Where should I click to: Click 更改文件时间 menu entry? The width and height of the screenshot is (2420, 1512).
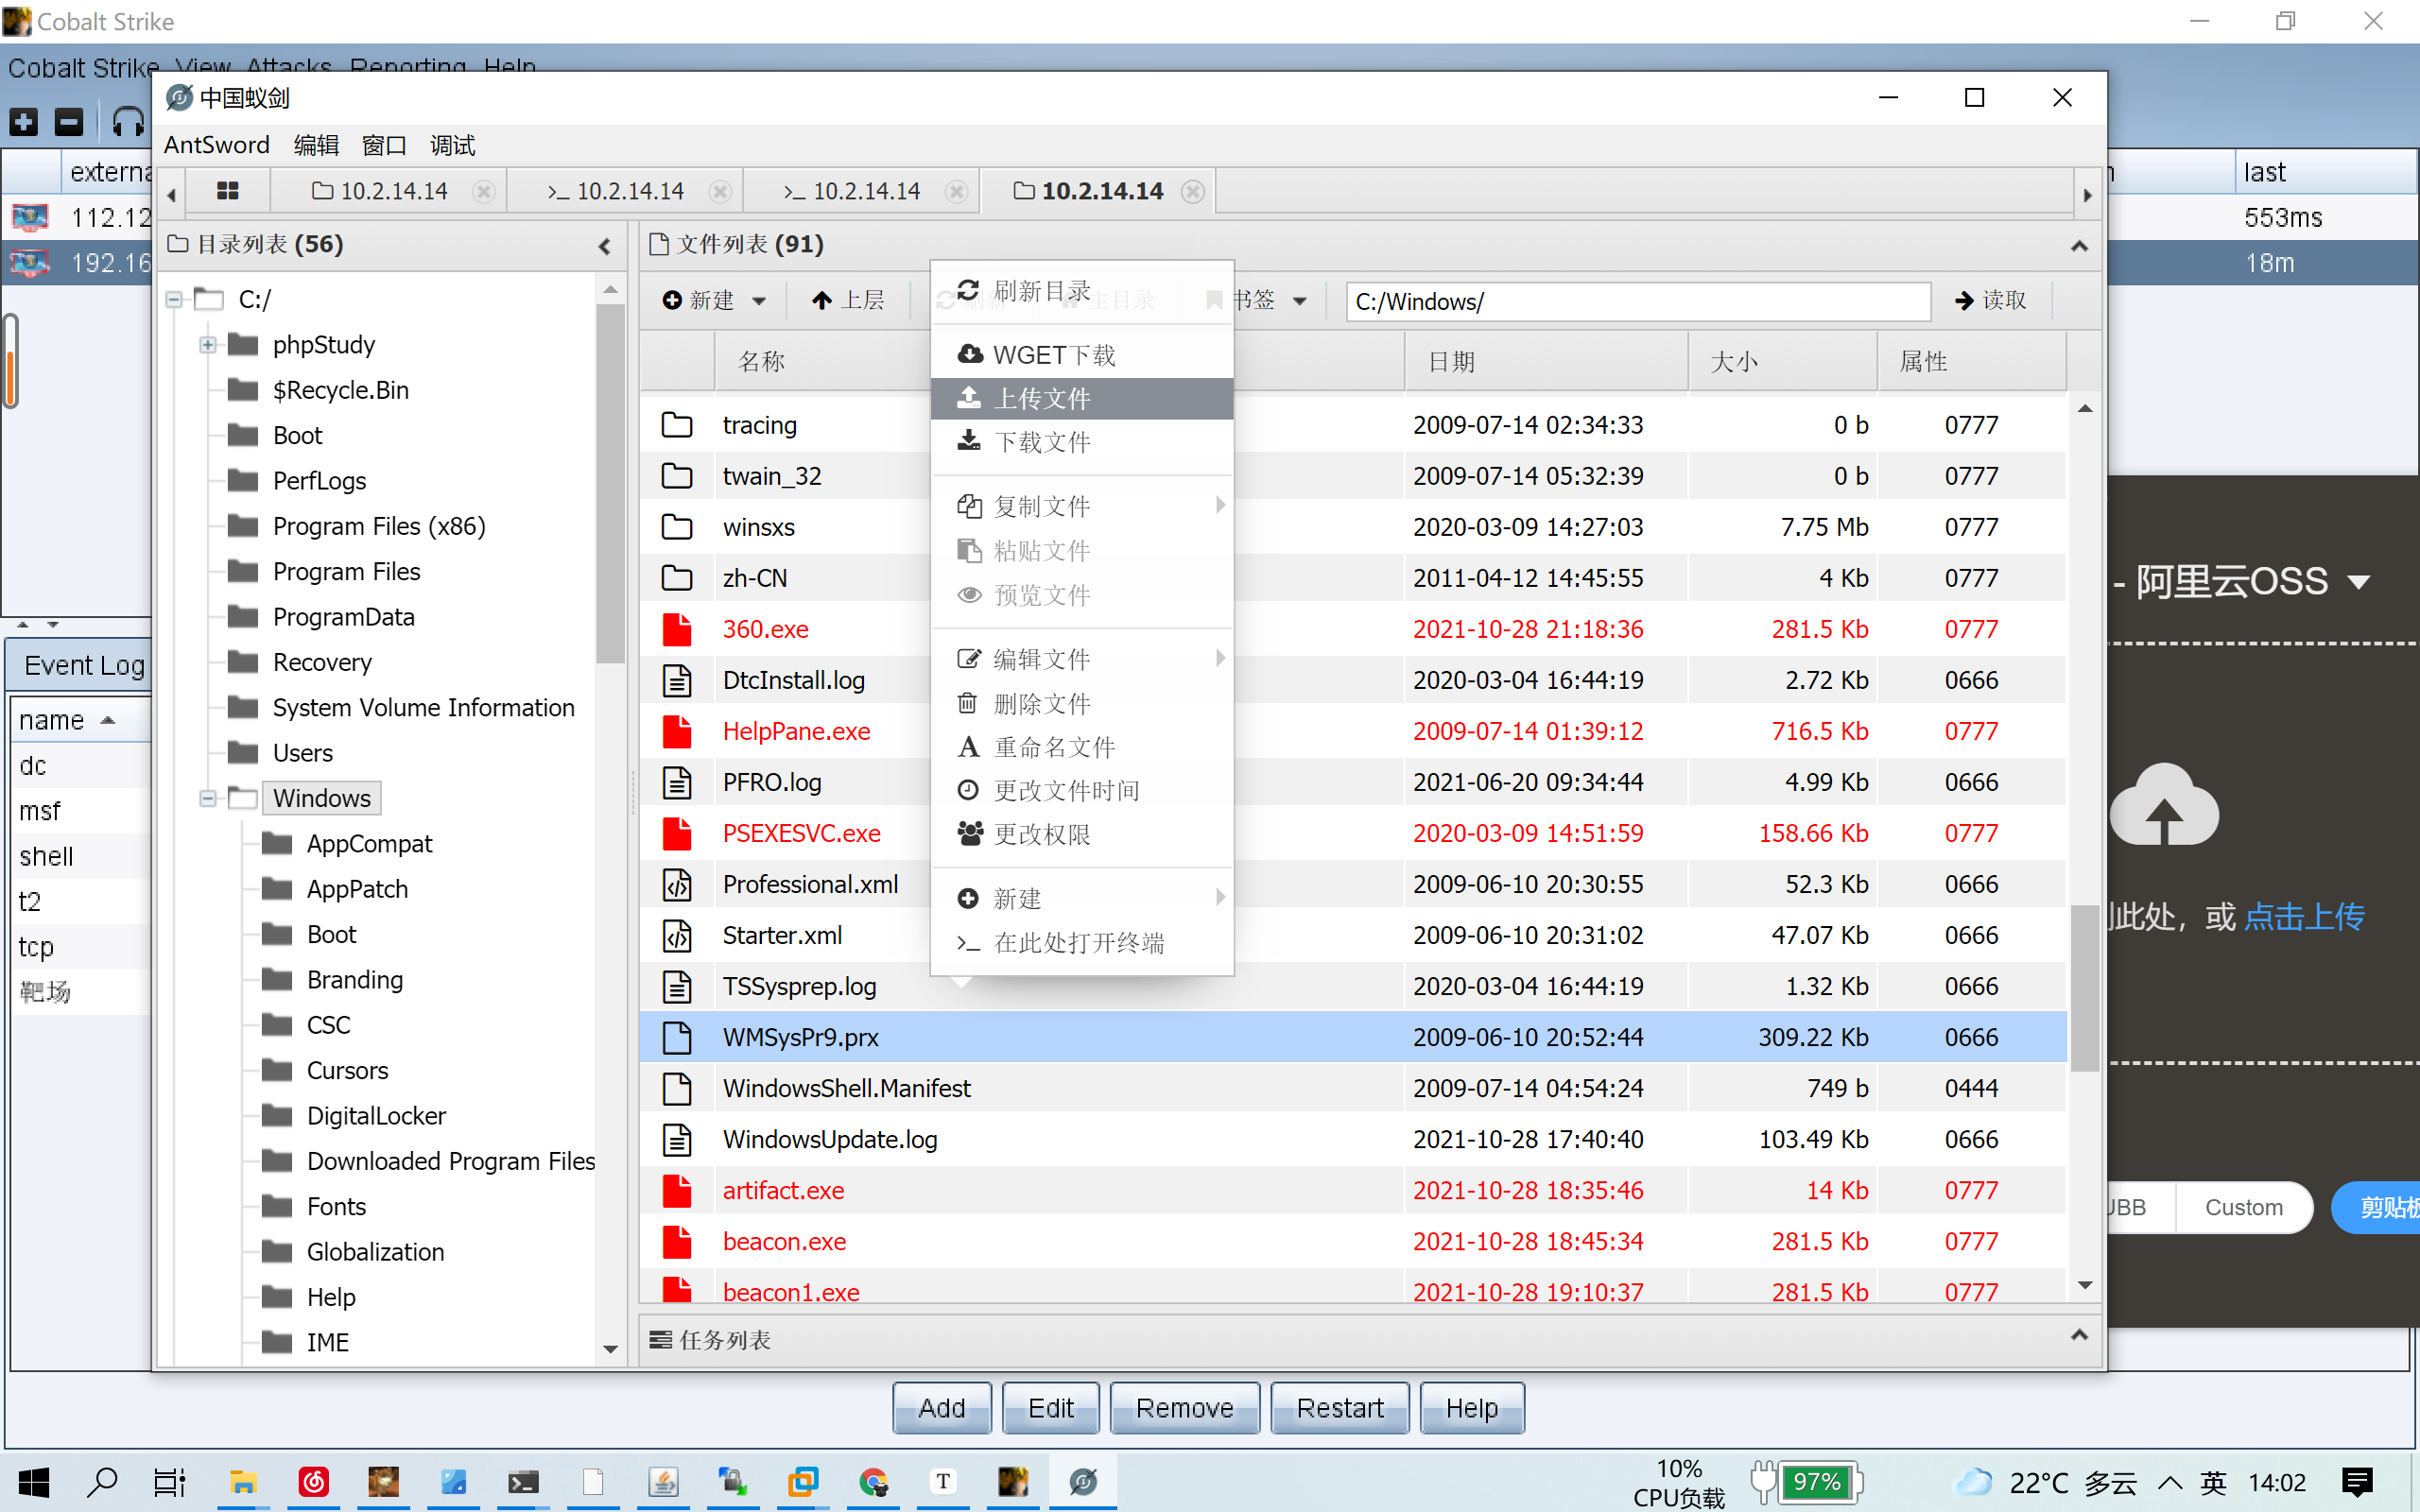[x=1082, y=790]
